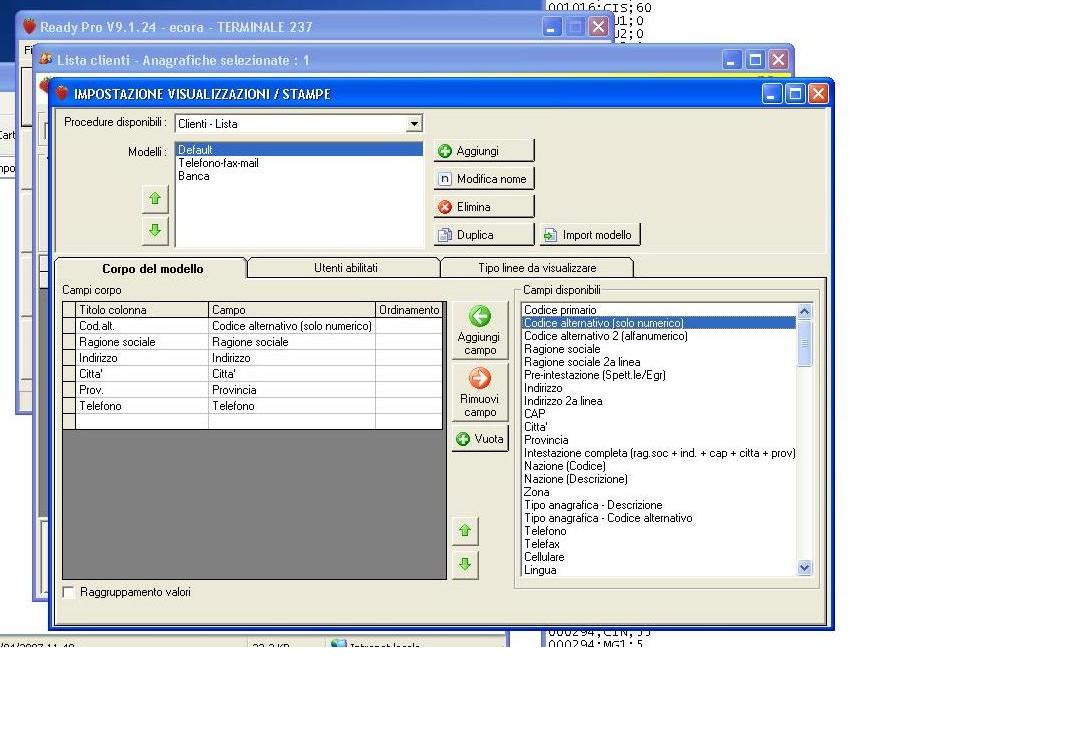Click the Elimina button
Viewport: 1079px width, 734px height.
484,206
